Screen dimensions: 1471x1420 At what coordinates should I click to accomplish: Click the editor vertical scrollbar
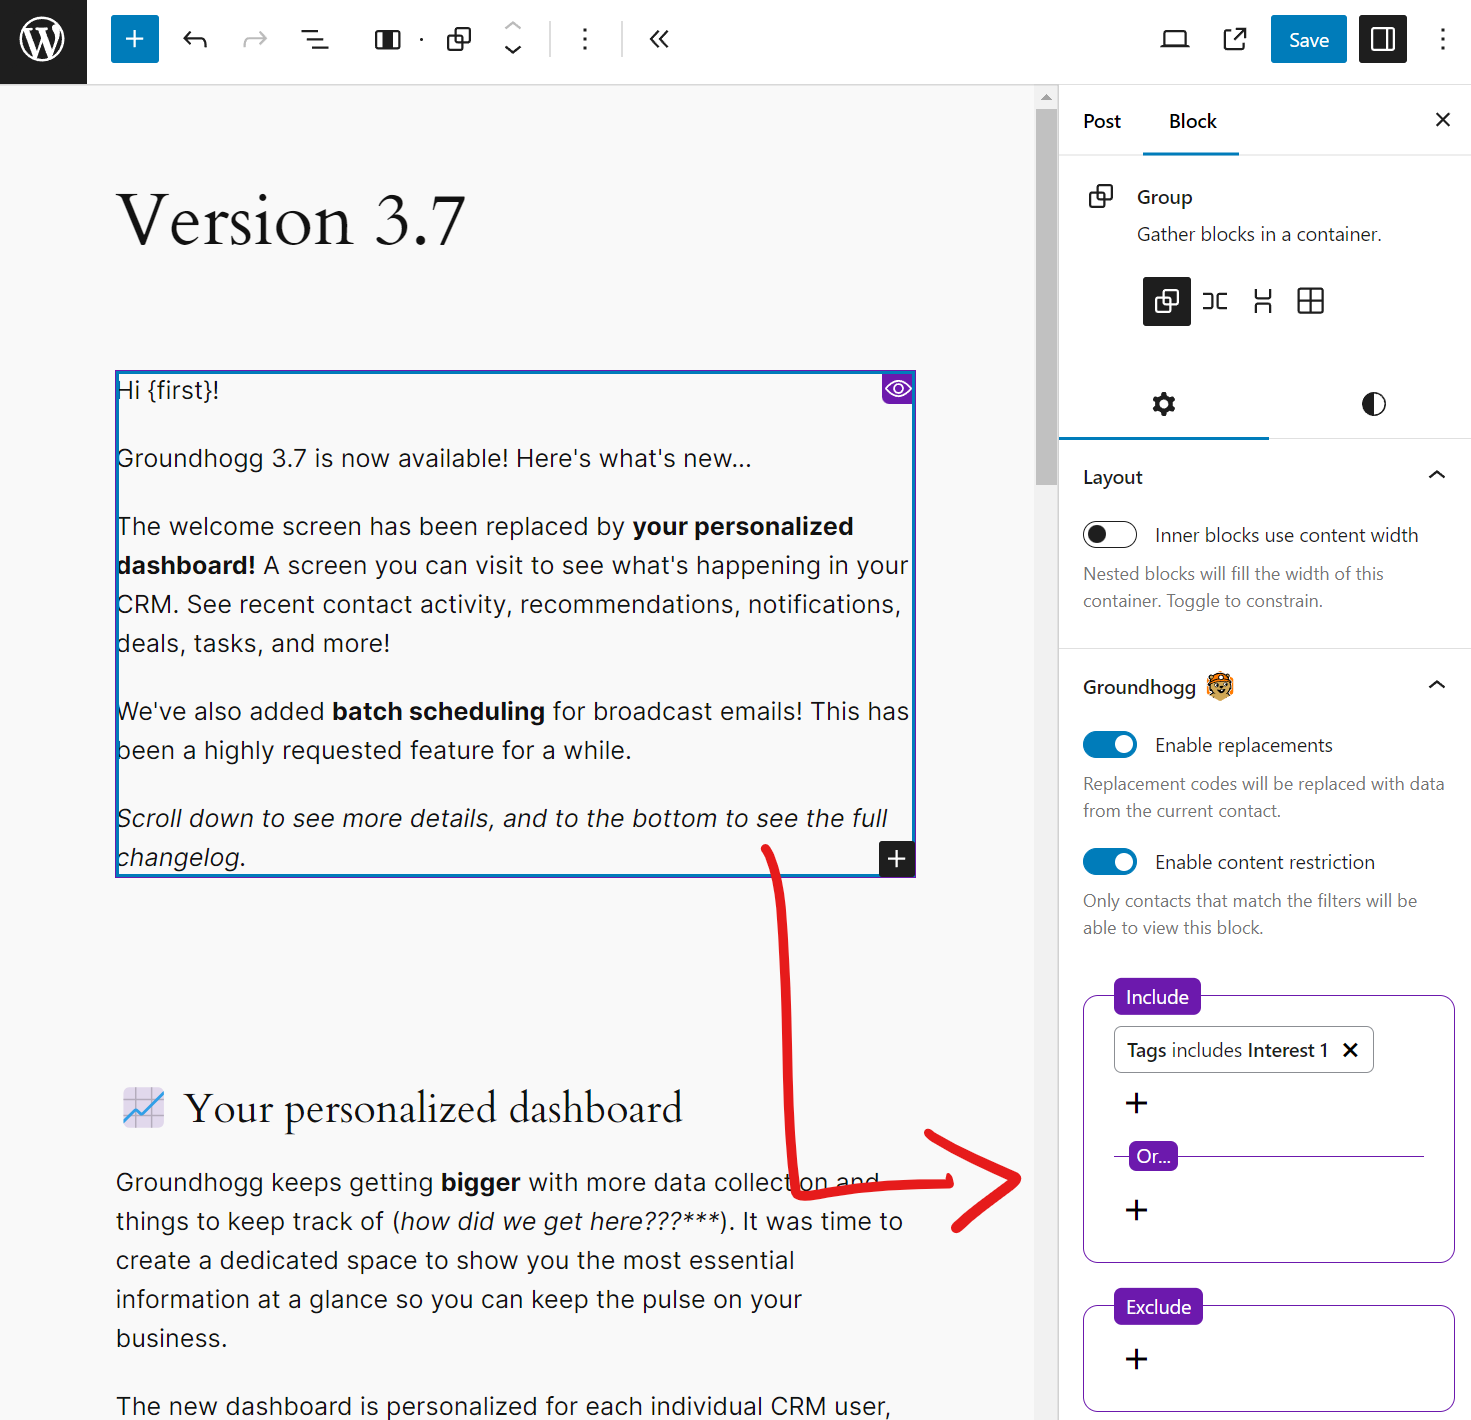(1046, 297)
